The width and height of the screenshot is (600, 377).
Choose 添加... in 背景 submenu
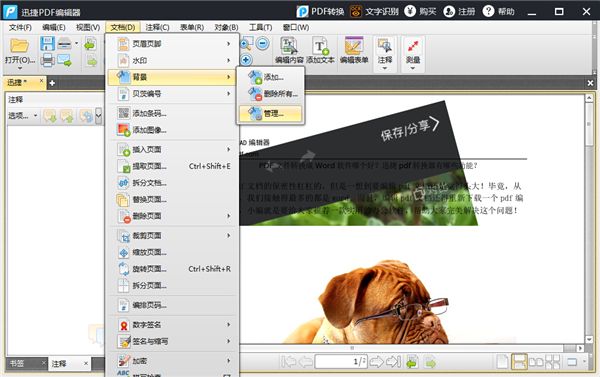[271, 77]
